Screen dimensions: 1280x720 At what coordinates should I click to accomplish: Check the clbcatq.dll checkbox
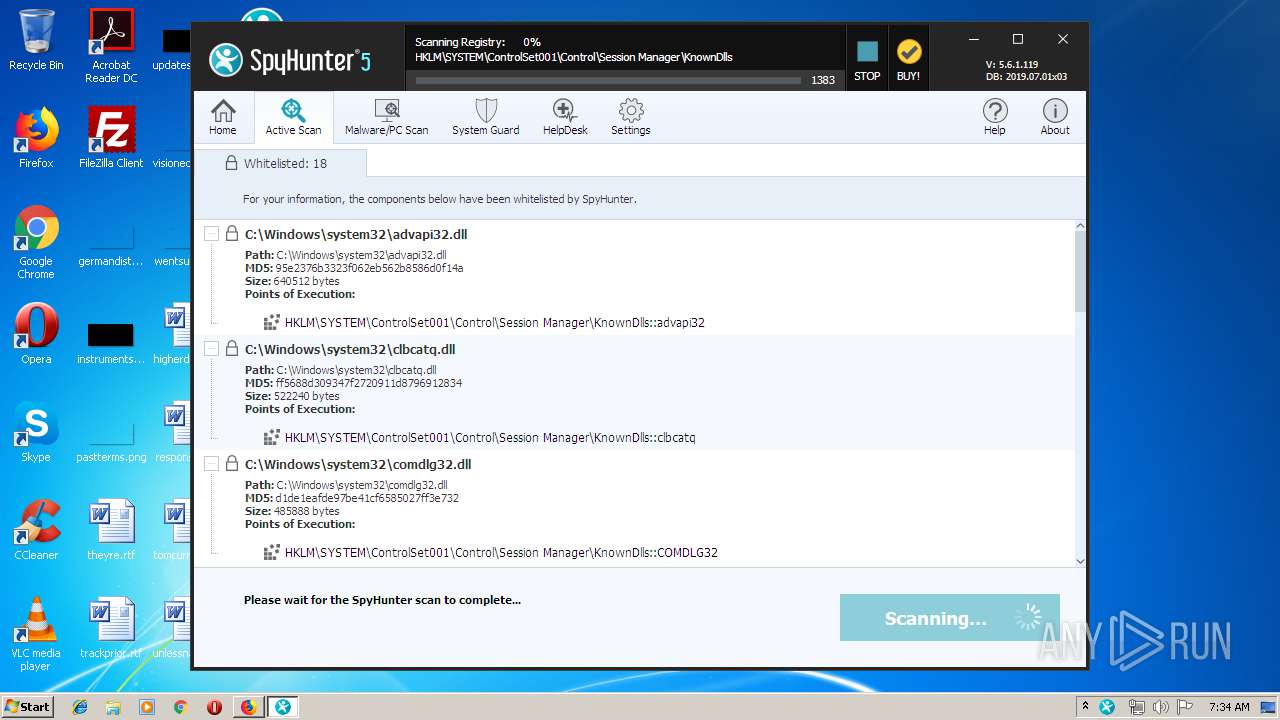pos(211,349)
